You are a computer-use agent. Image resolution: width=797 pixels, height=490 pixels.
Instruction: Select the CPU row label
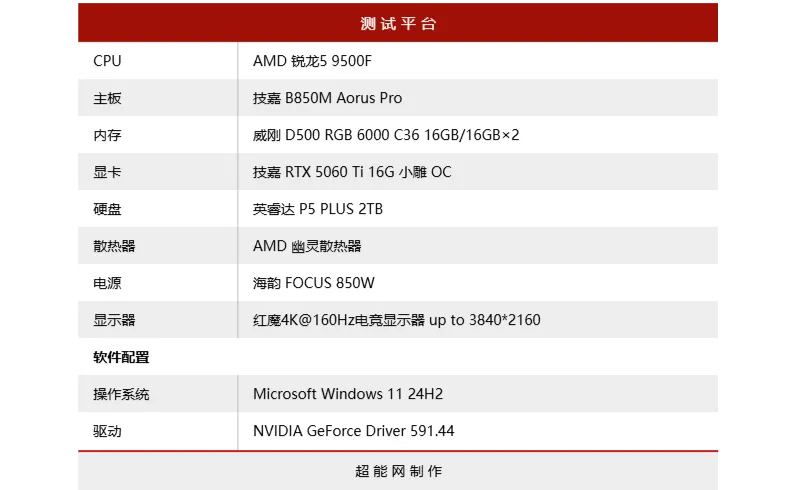pos(107,61)
